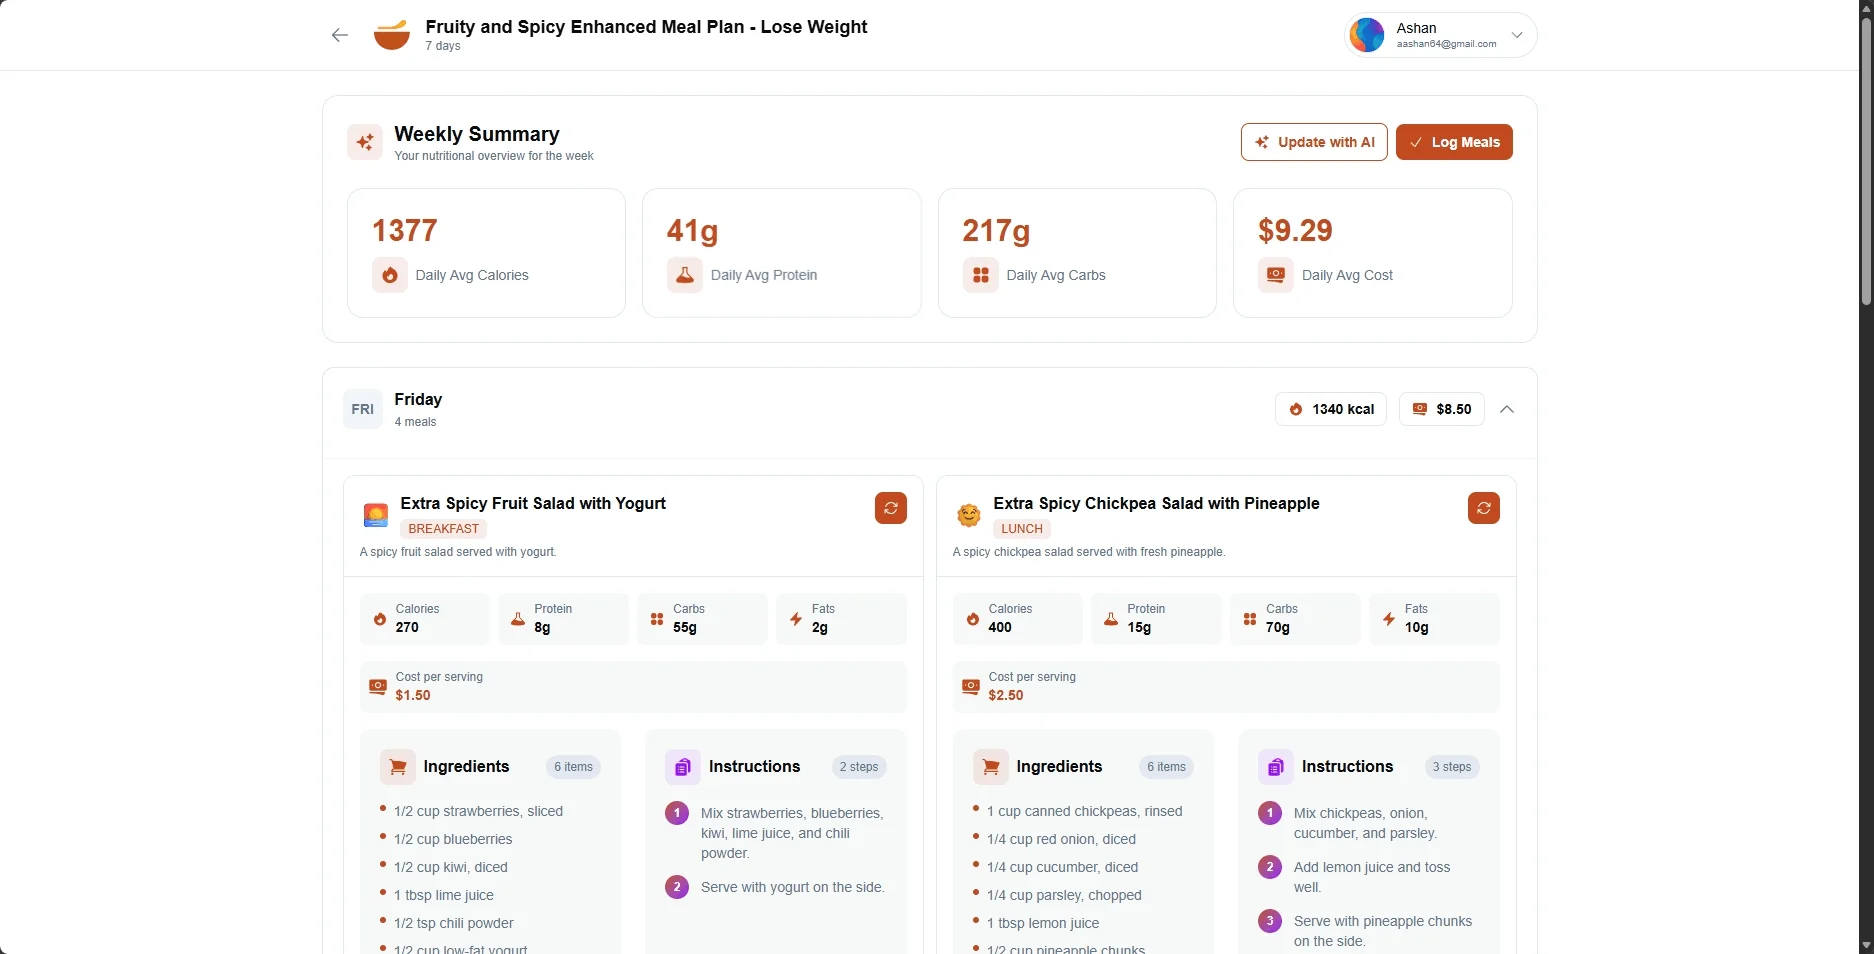Click the page vertical scrollbar
Viewport: 1874px width, 954px height.
pos(1865,160)
